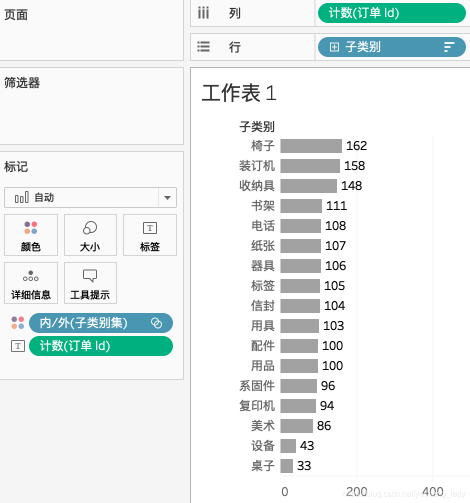
Task: Click the bar for 收纳具 with value 148
Action: 308,186
